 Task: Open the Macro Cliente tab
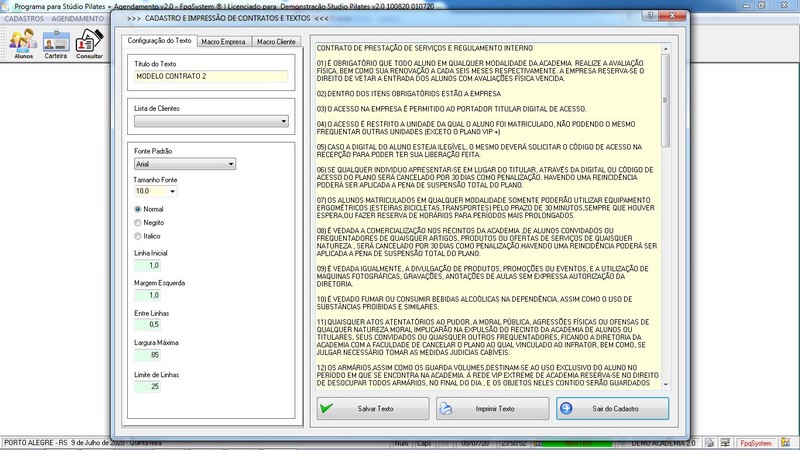[x=276, y=42]
